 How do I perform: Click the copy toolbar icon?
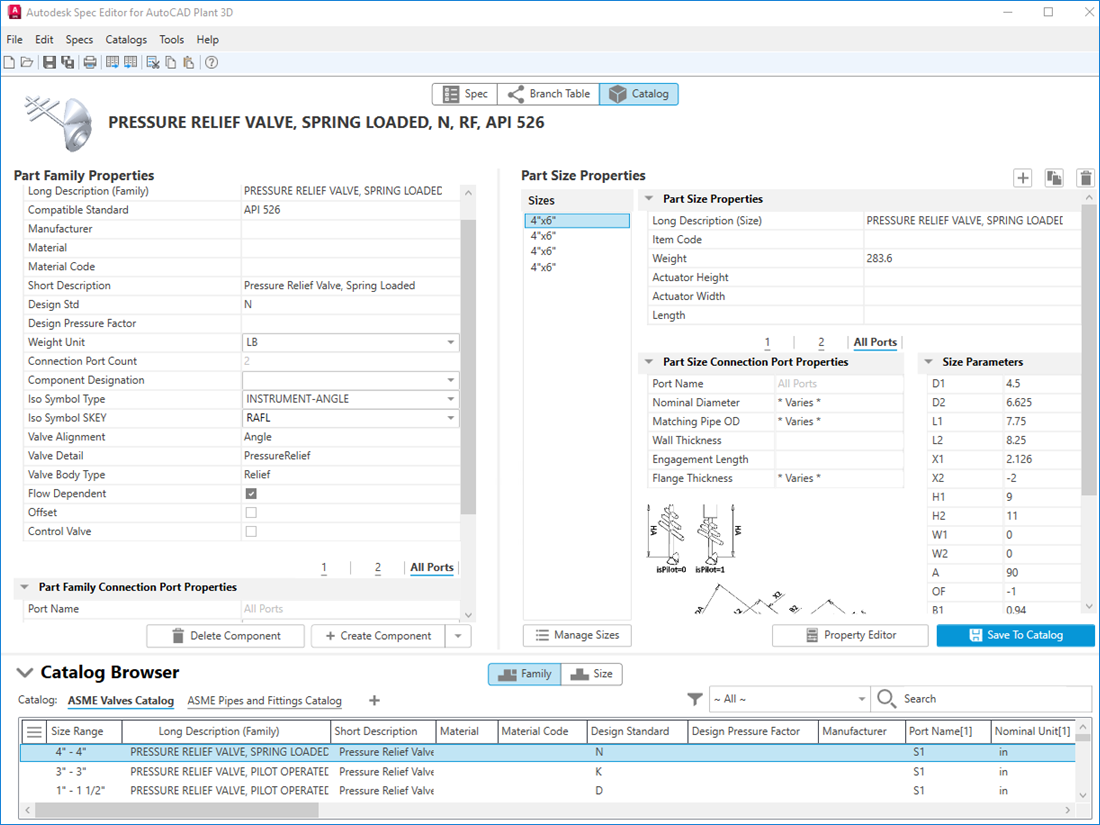[170, 62]
